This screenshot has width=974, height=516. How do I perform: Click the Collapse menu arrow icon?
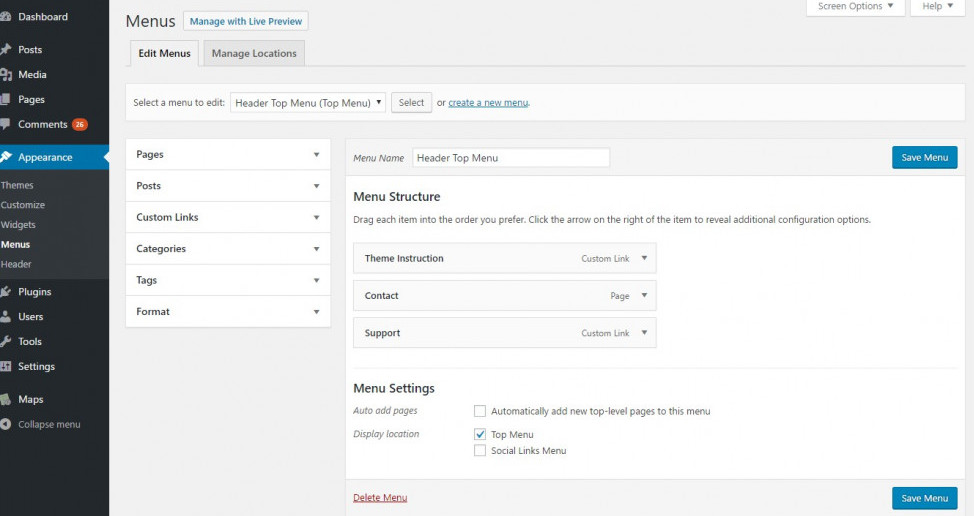tap(6, 424)
